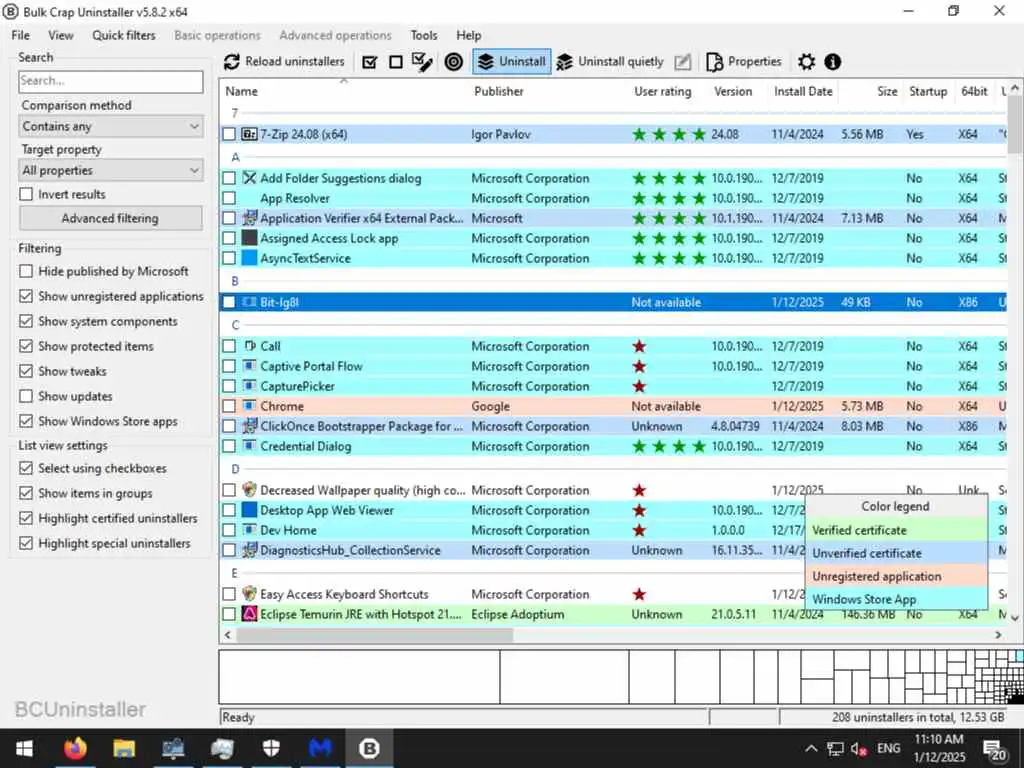Open the notification center icon
The height and width of the screenshot is (768, 1024).
[x=994, y=748]
